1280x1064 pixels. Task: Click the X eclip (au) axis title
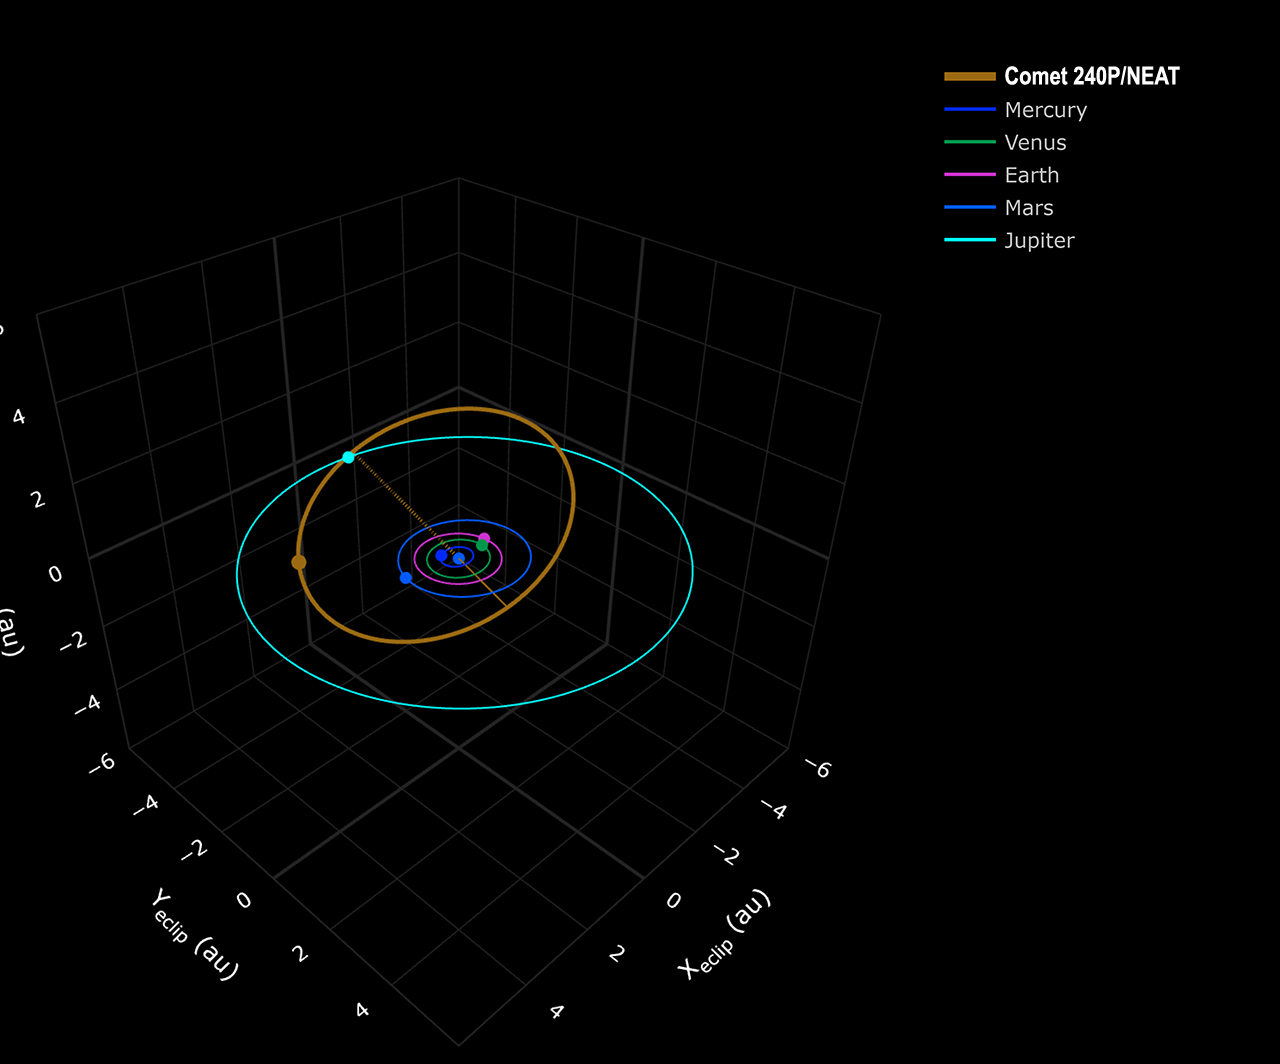point(723,934)
